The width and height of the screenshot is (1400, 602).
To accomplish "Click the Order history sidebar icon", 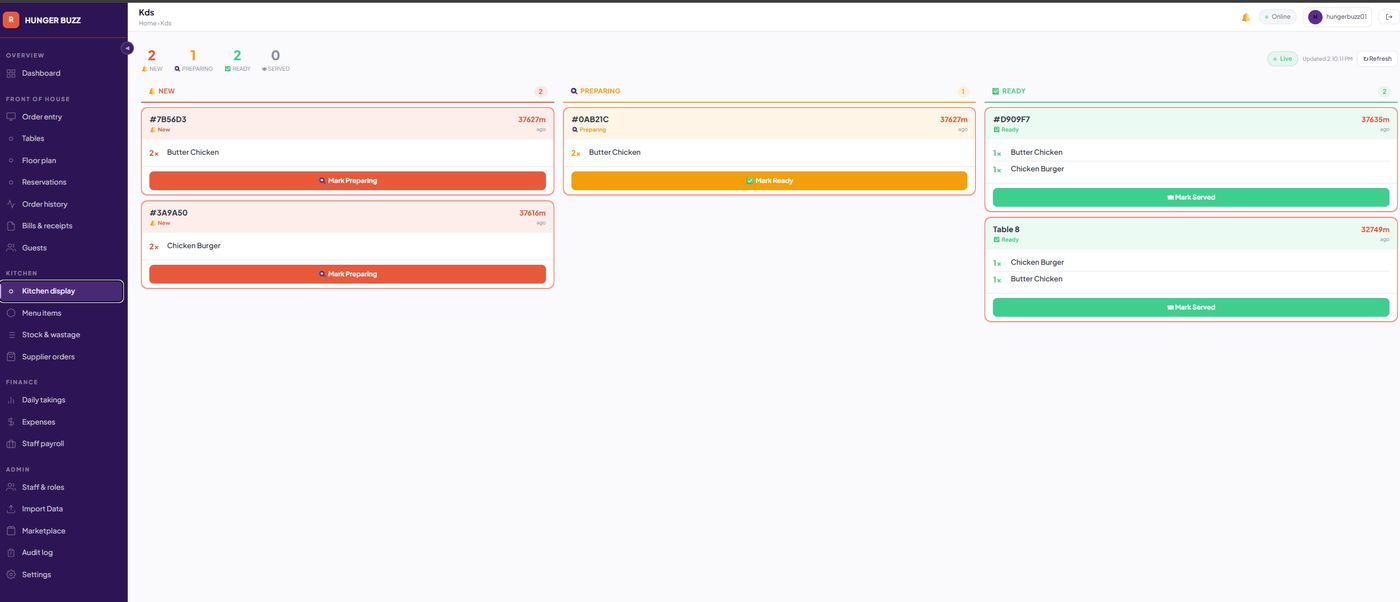I will (x=11, y=204).
